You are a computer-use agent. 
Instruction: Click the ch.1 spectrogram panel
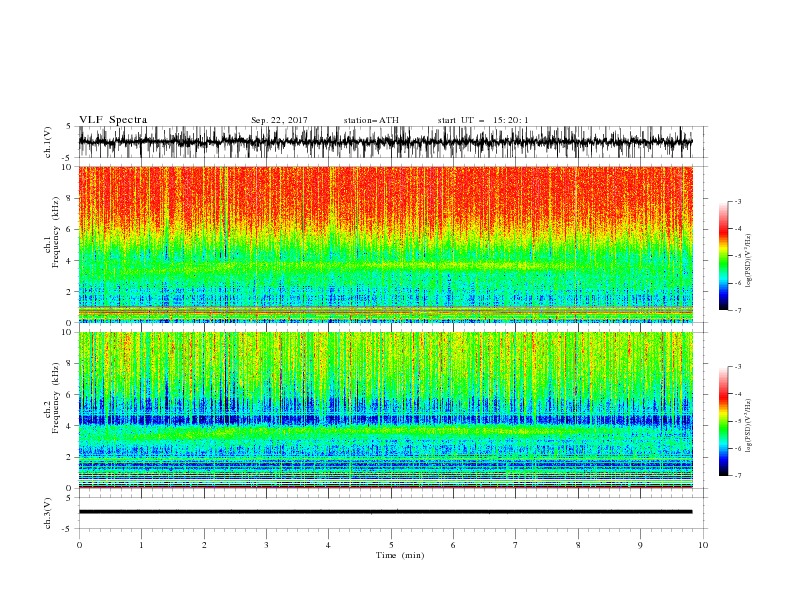click(385, 244)
